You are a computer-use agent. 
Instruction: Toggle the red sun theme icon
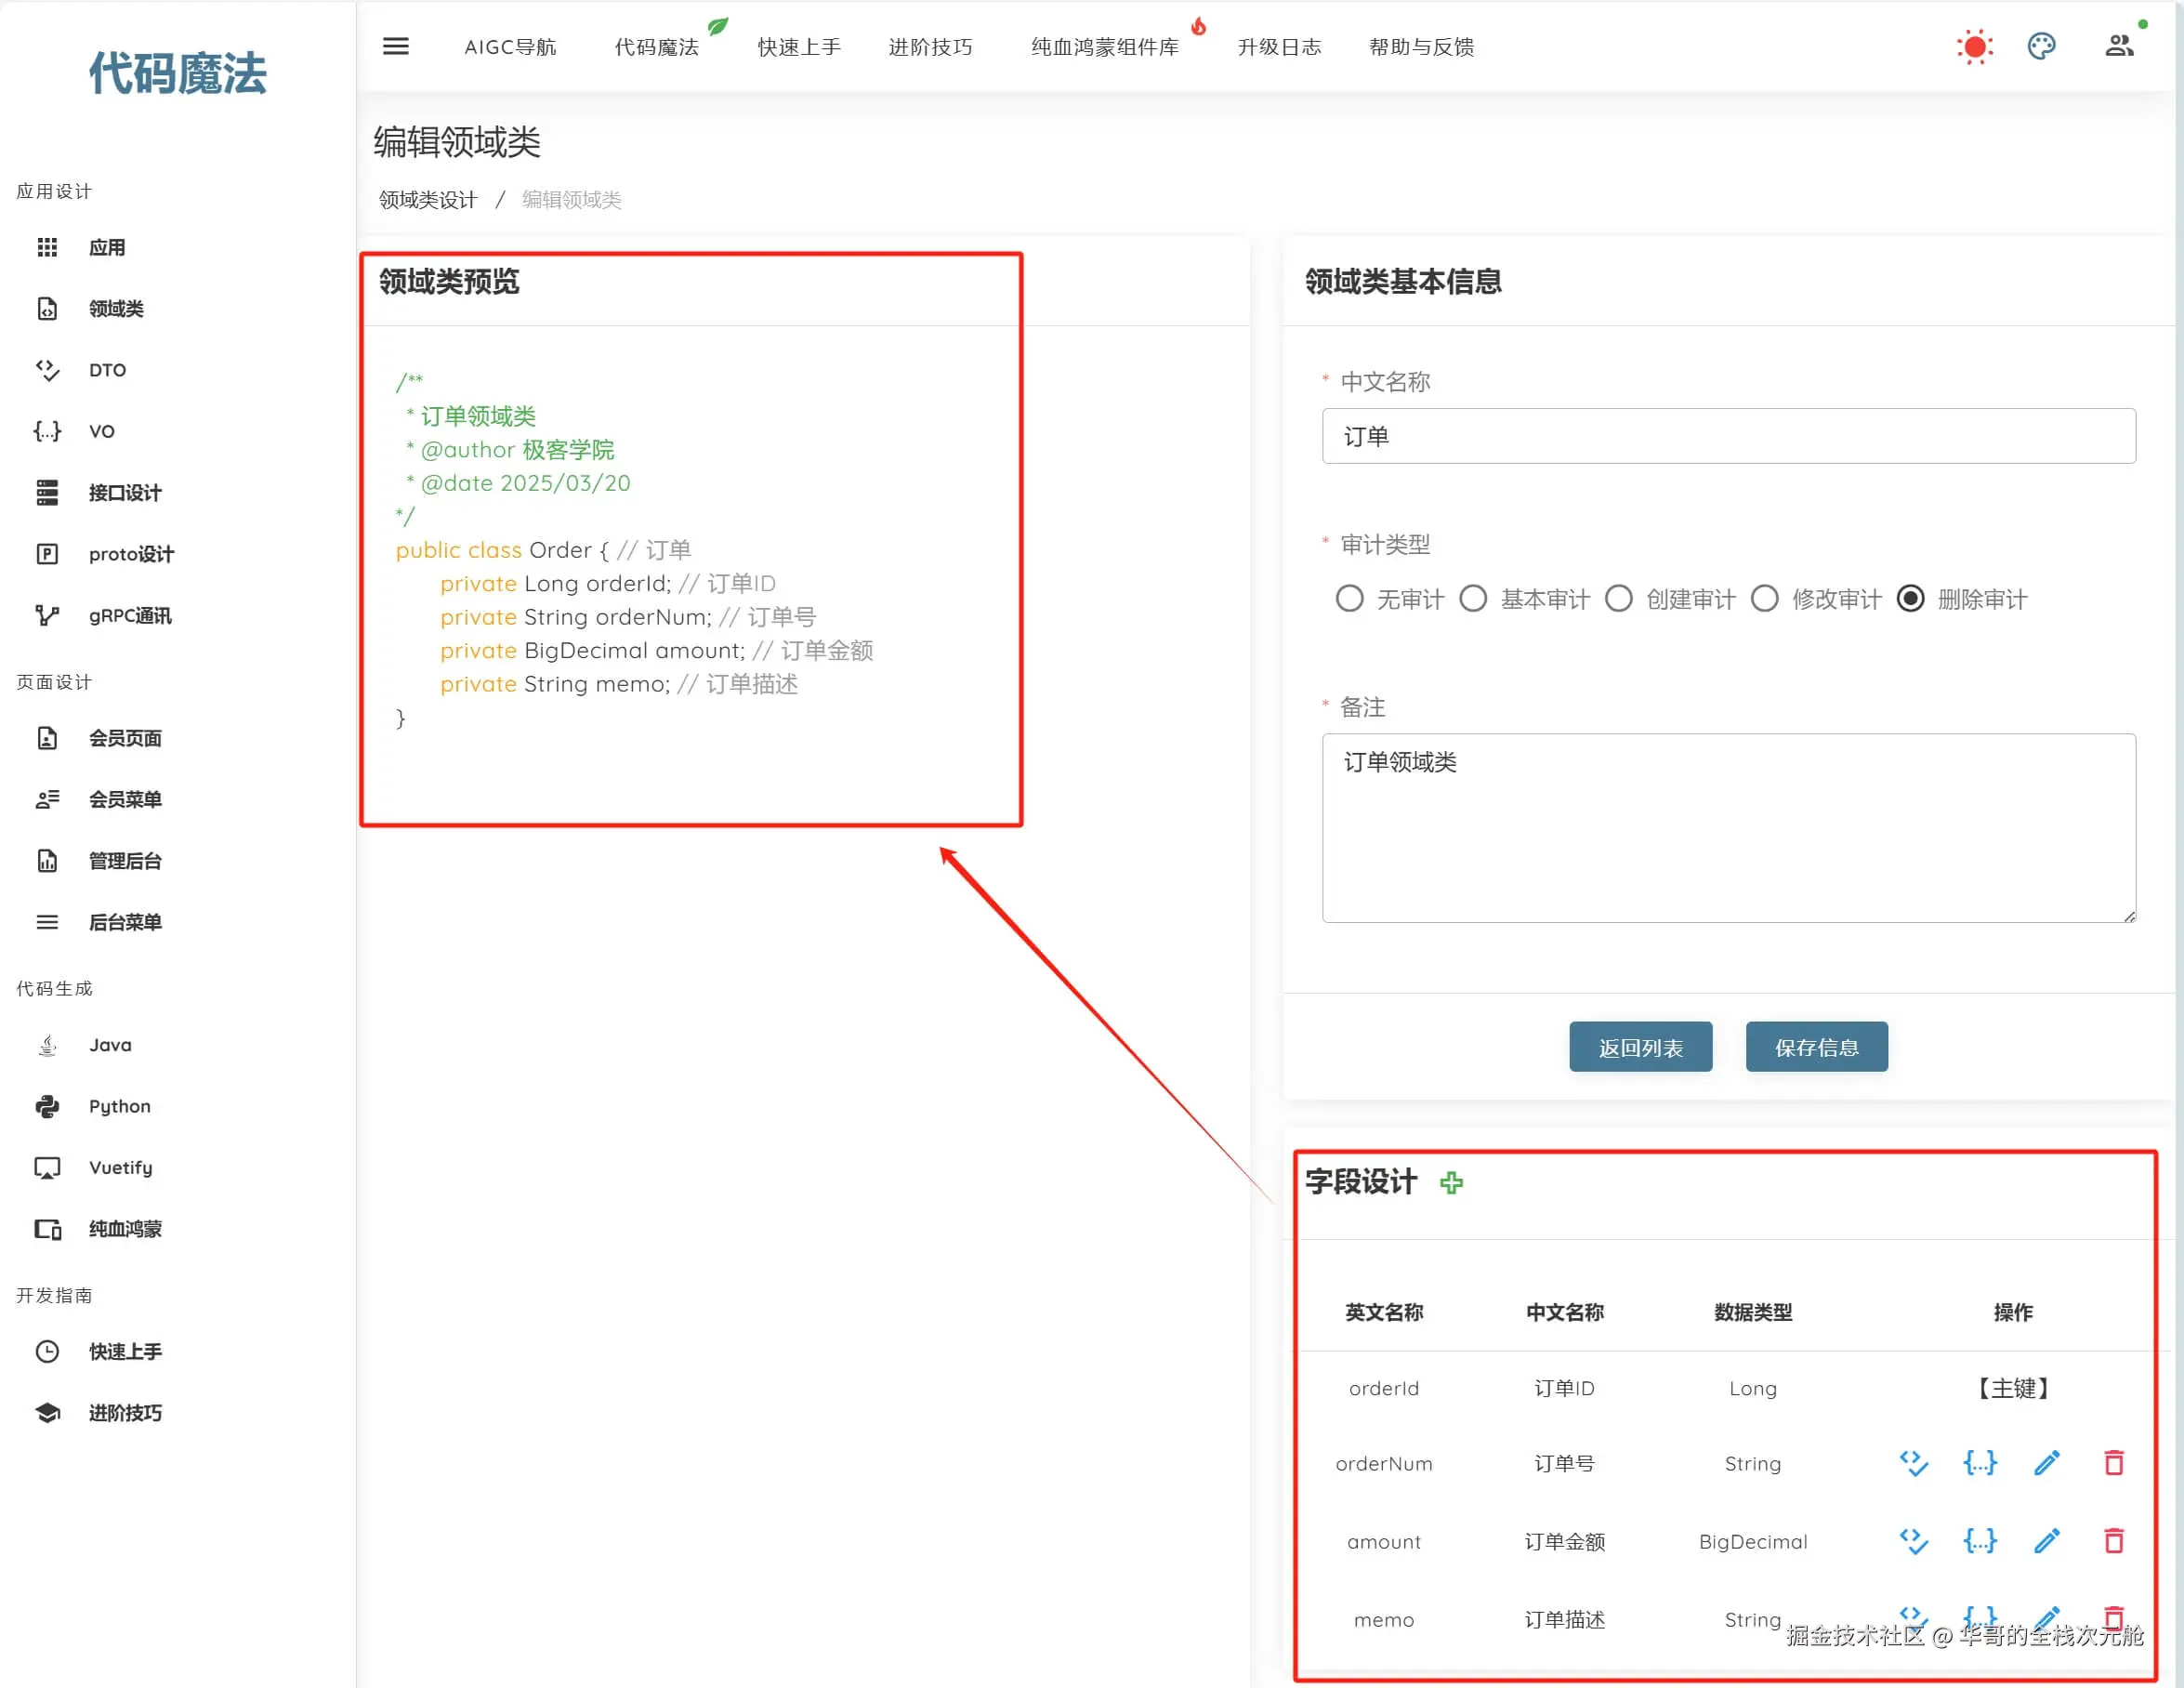coord(1974,47)
